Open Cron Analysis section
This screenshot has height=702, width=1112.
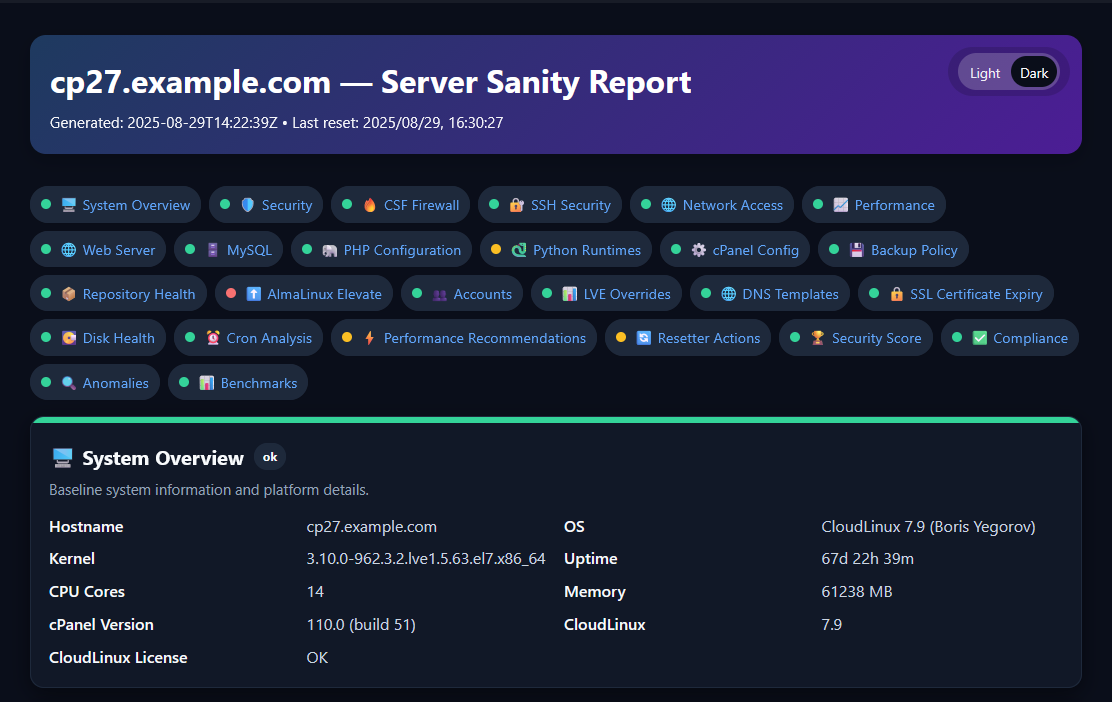(248, 338)
